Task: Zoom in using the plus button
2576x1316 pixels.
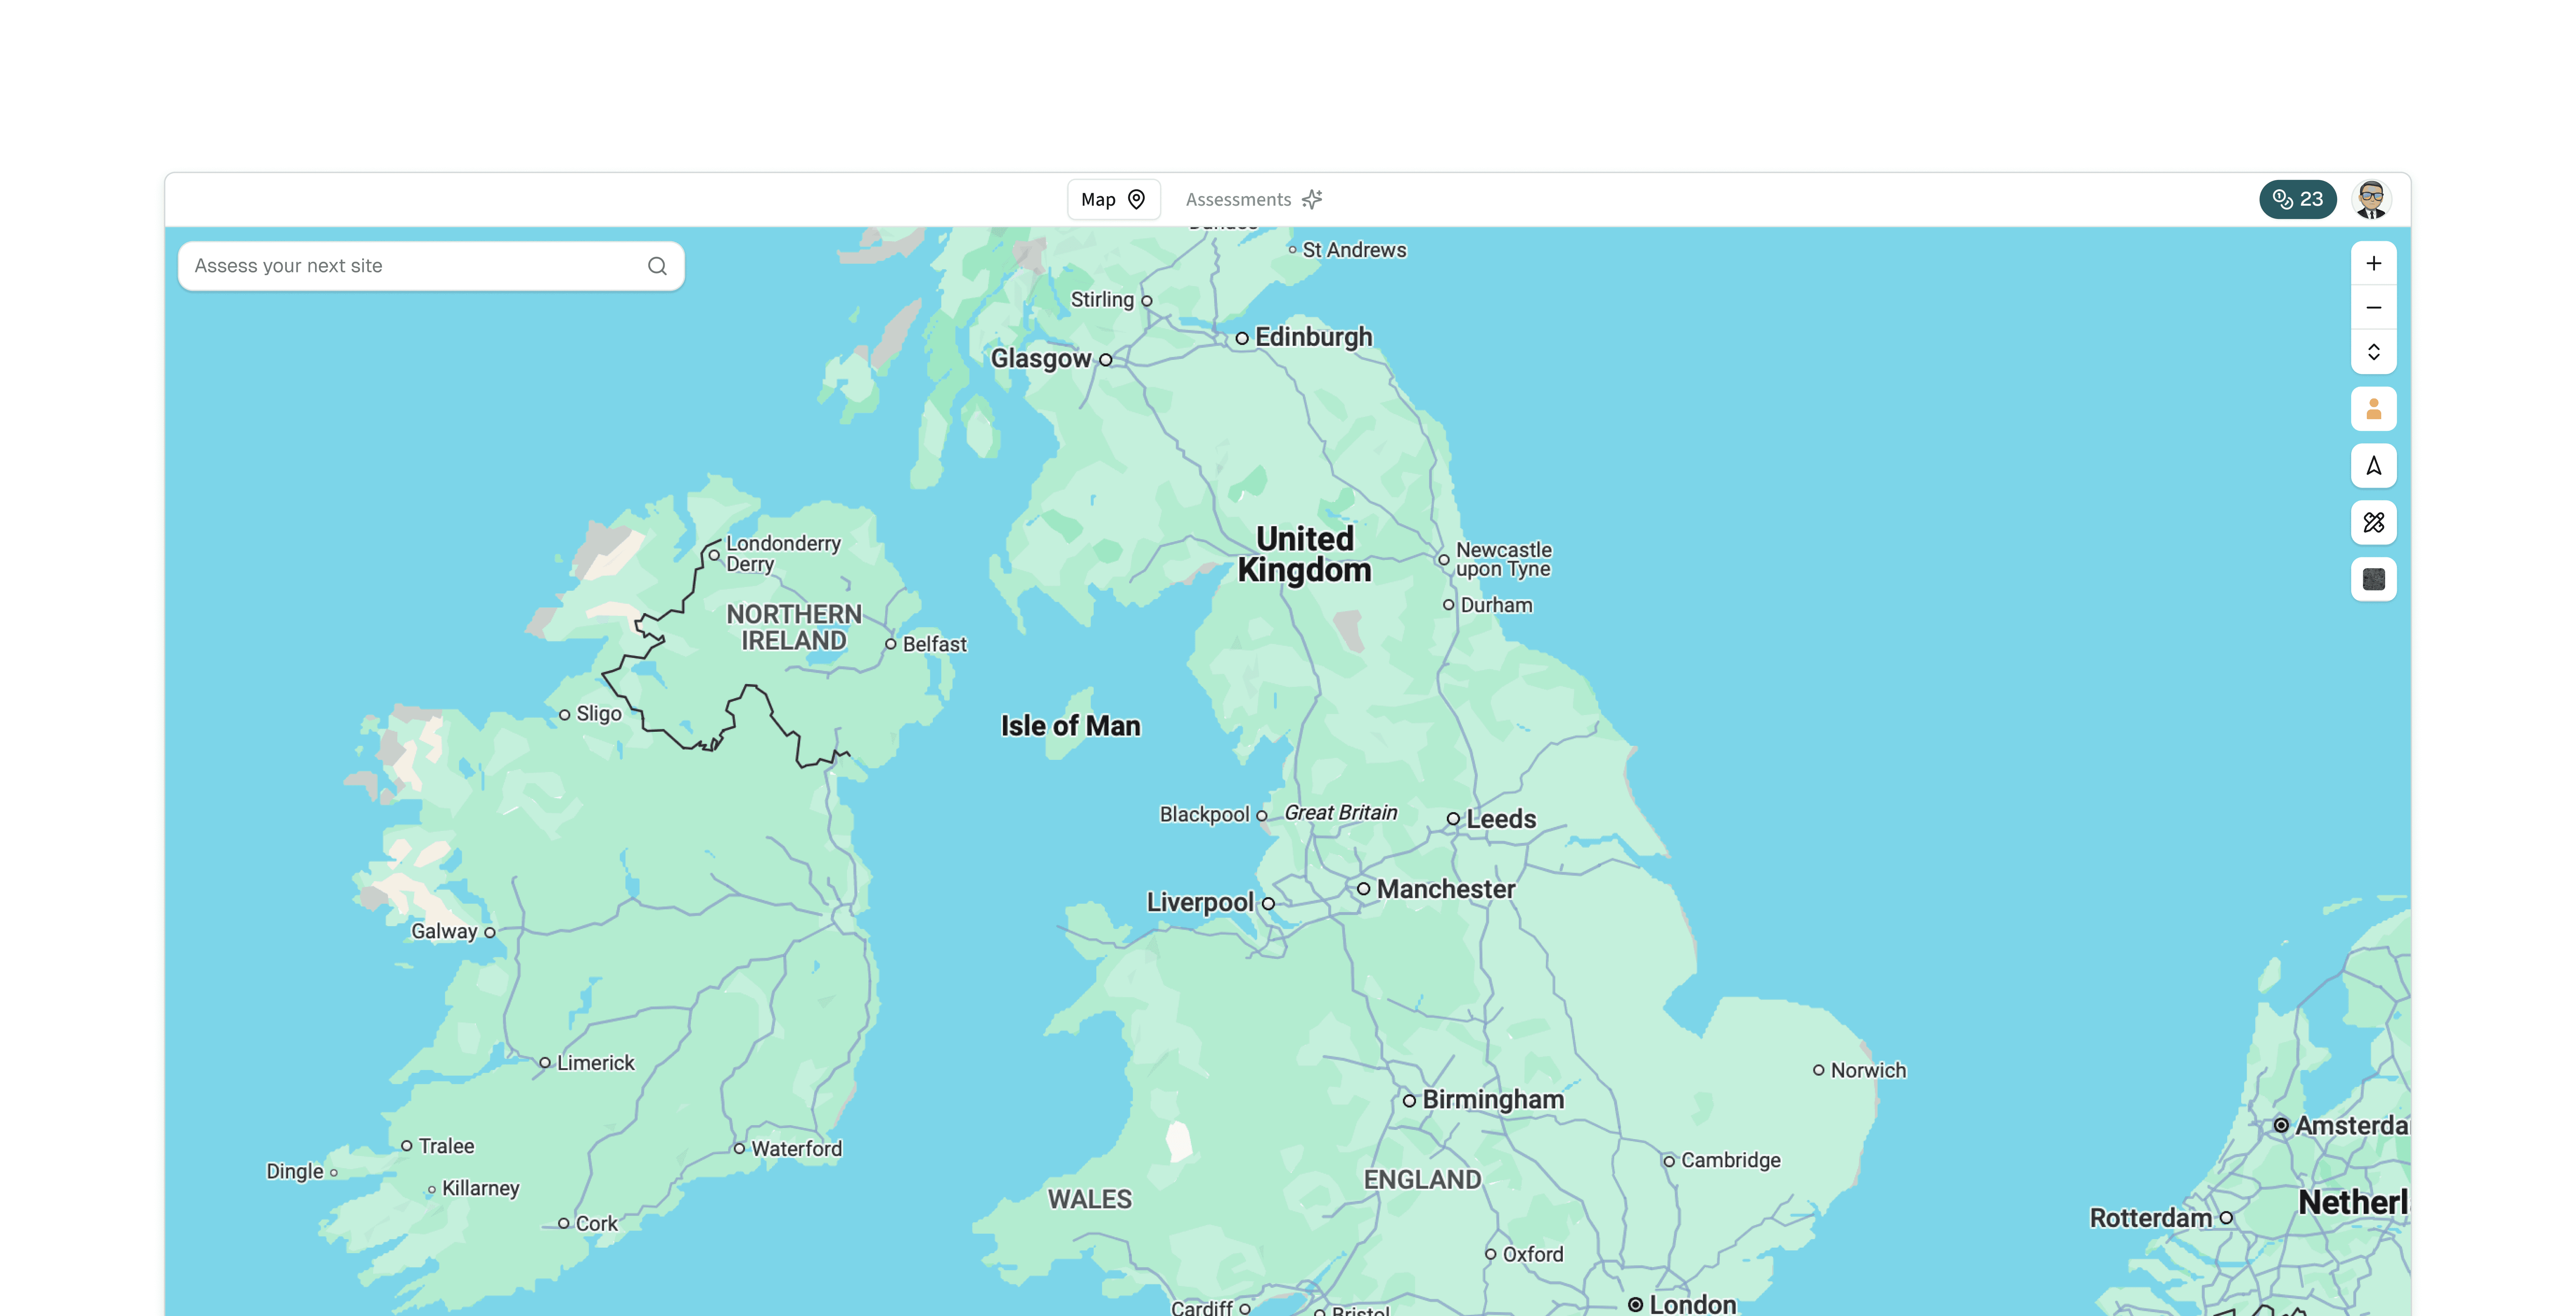Action: [x=2373, y=263]
